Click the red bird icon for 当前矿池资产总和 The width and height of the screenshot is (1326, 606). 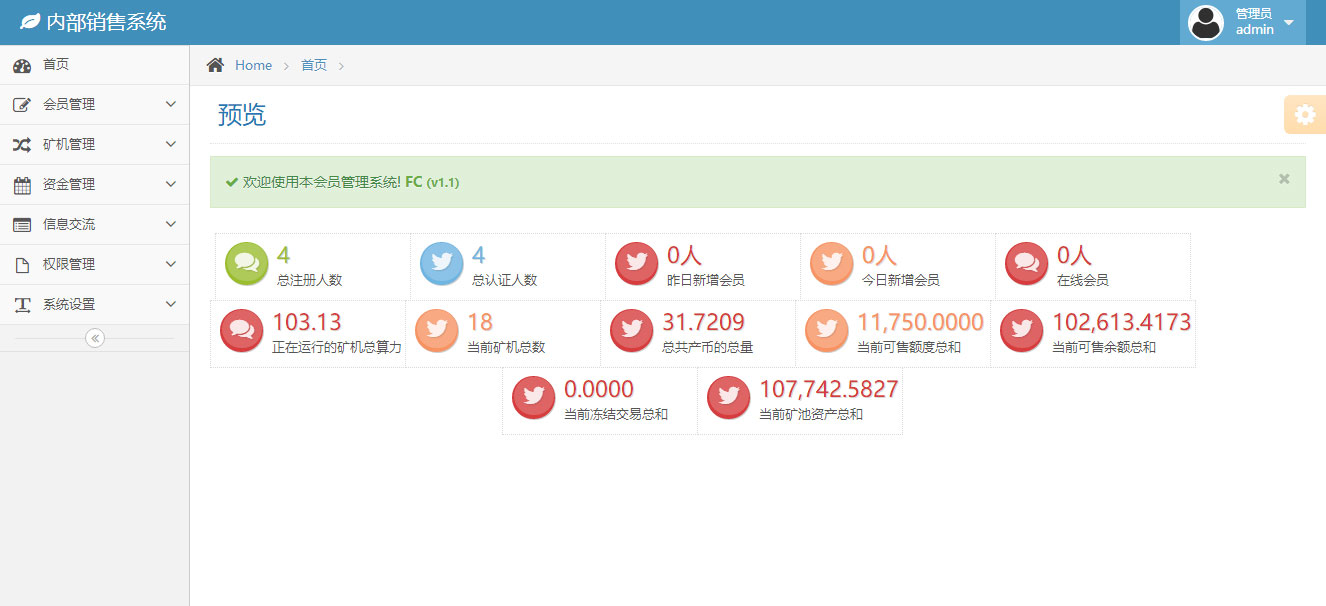[x=729, y=398]
